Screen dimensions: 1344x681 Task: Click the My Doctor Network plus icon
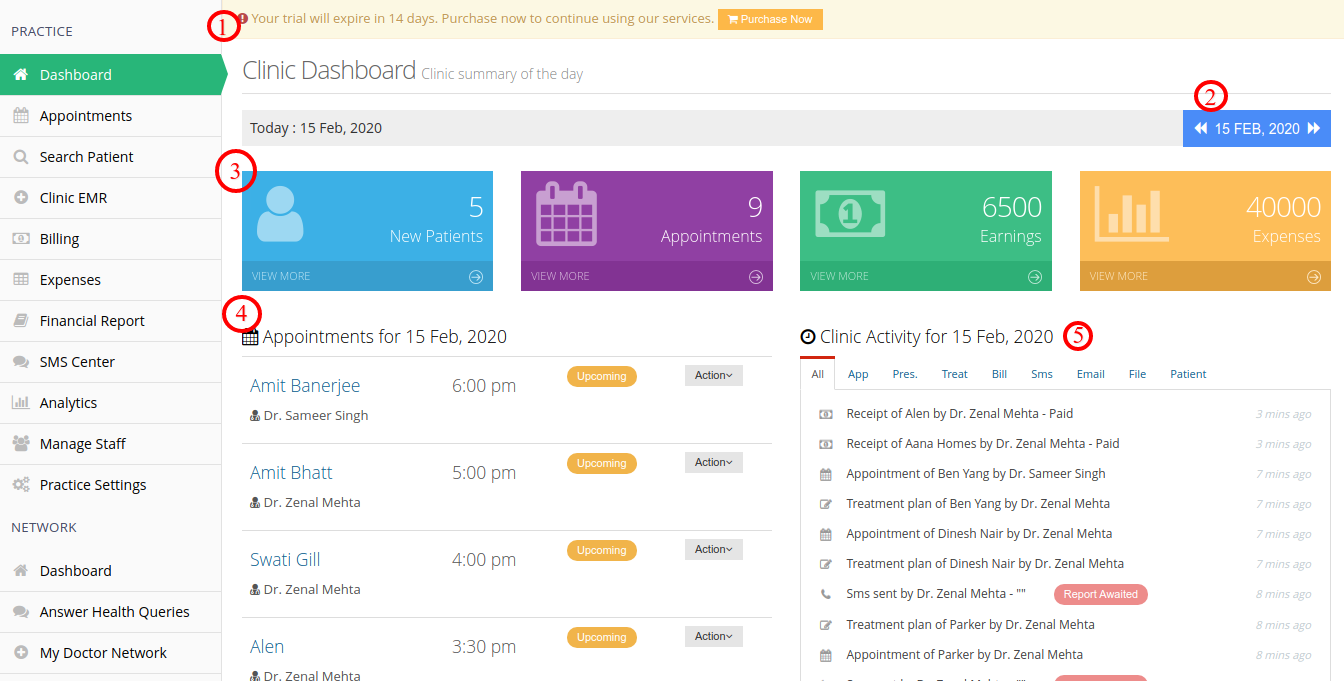(20, 653)
